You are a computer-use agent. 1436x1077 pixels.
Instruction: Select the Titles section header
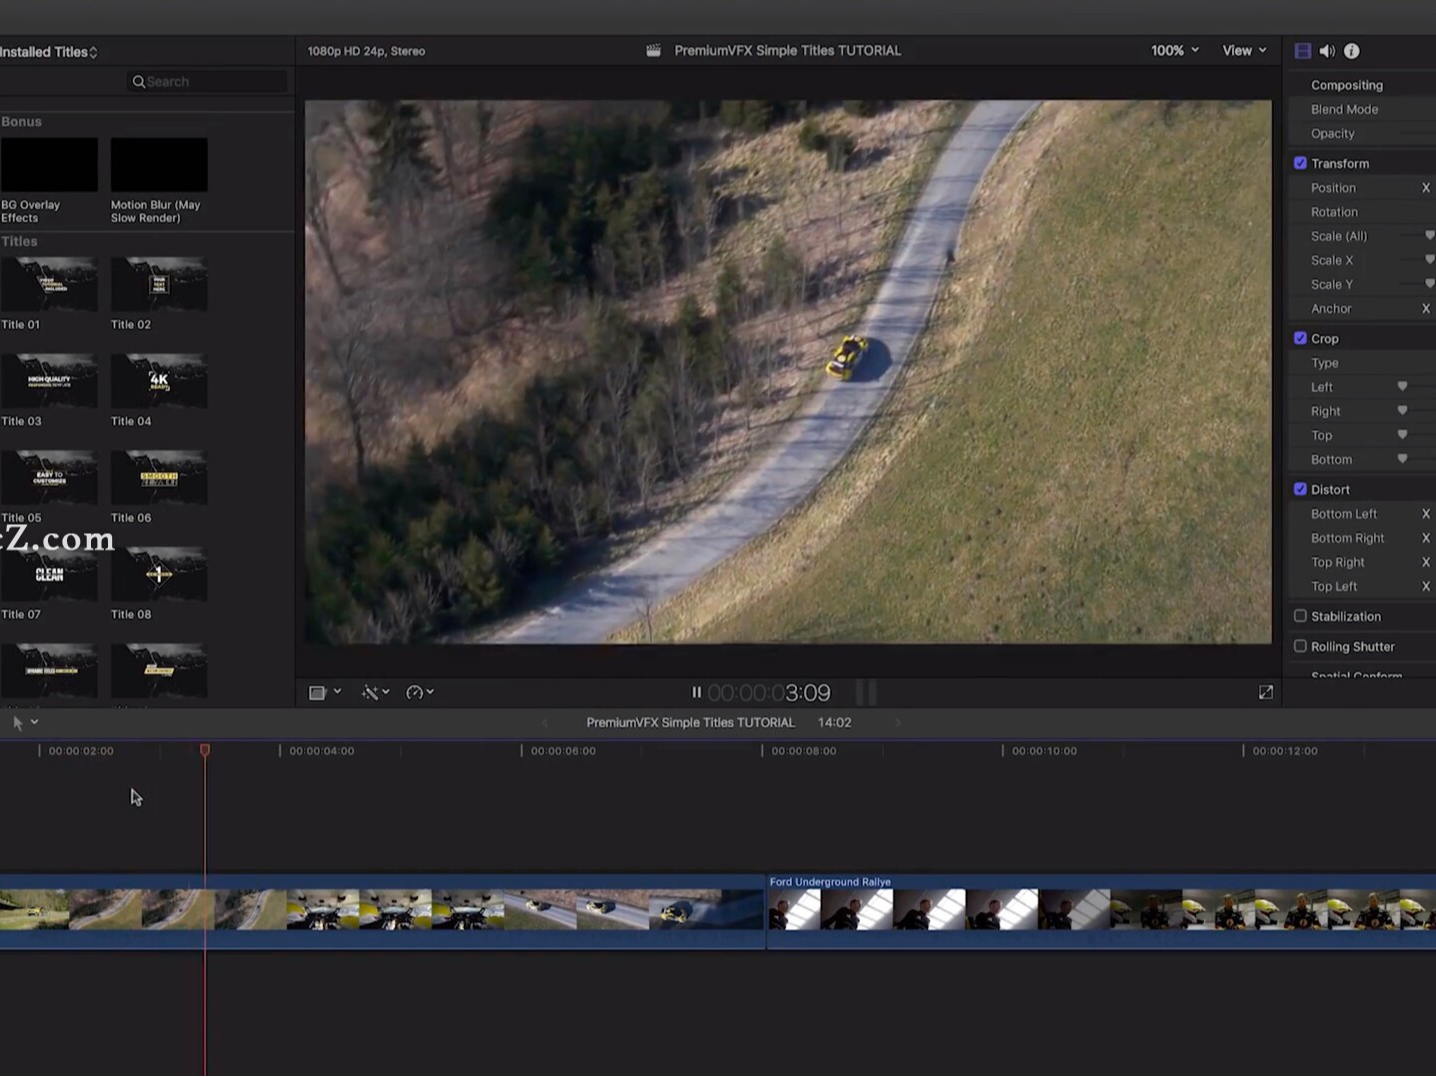[x=18, y=241]
